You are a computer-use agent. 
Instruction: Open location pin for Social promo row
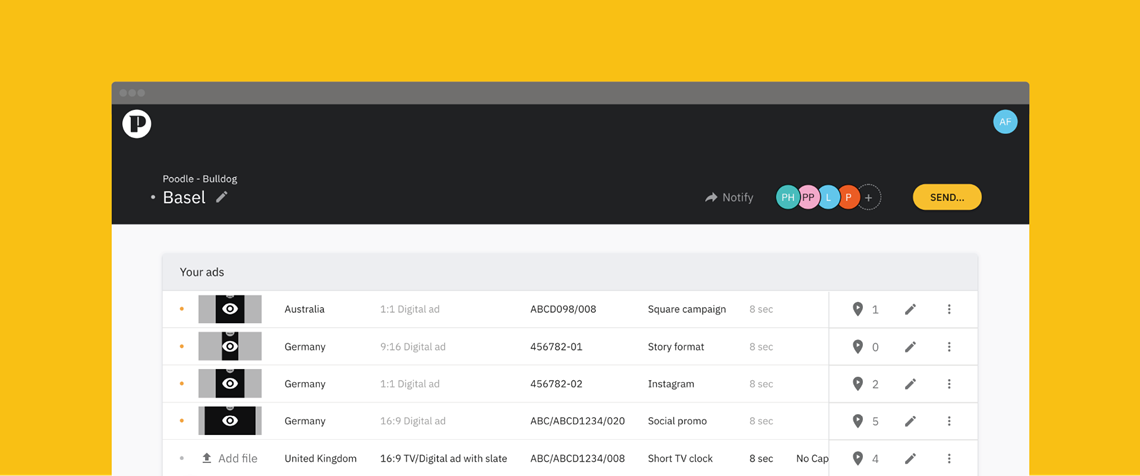[858, 421]
